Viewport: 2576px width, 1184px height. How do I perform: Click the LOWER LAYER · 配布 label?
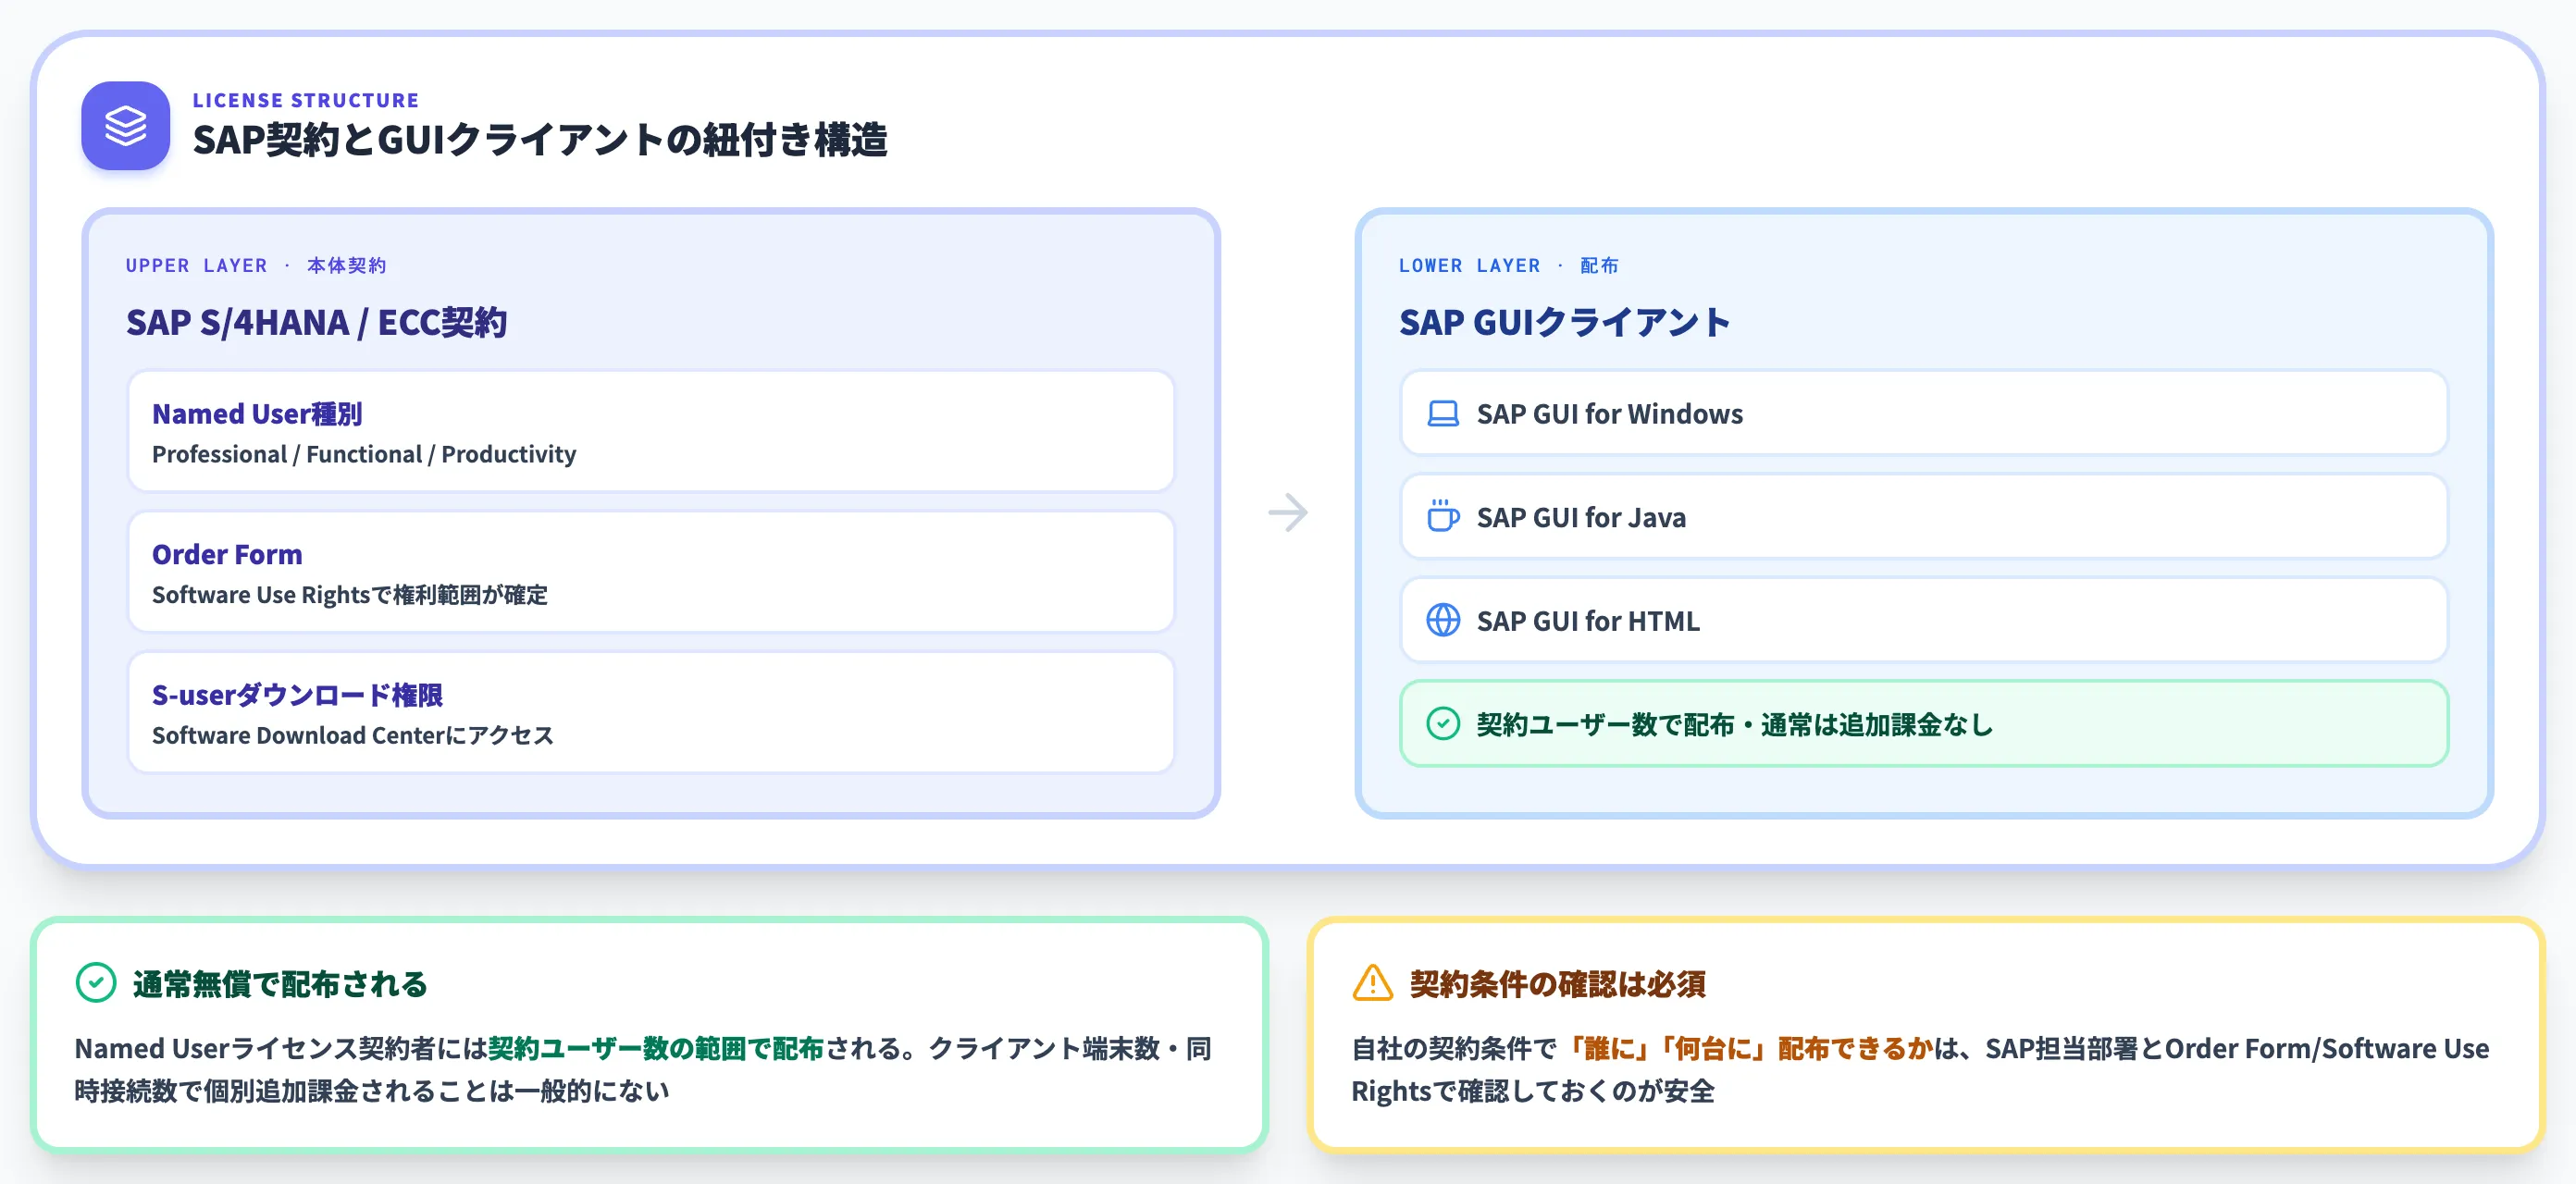[1509, 266]
